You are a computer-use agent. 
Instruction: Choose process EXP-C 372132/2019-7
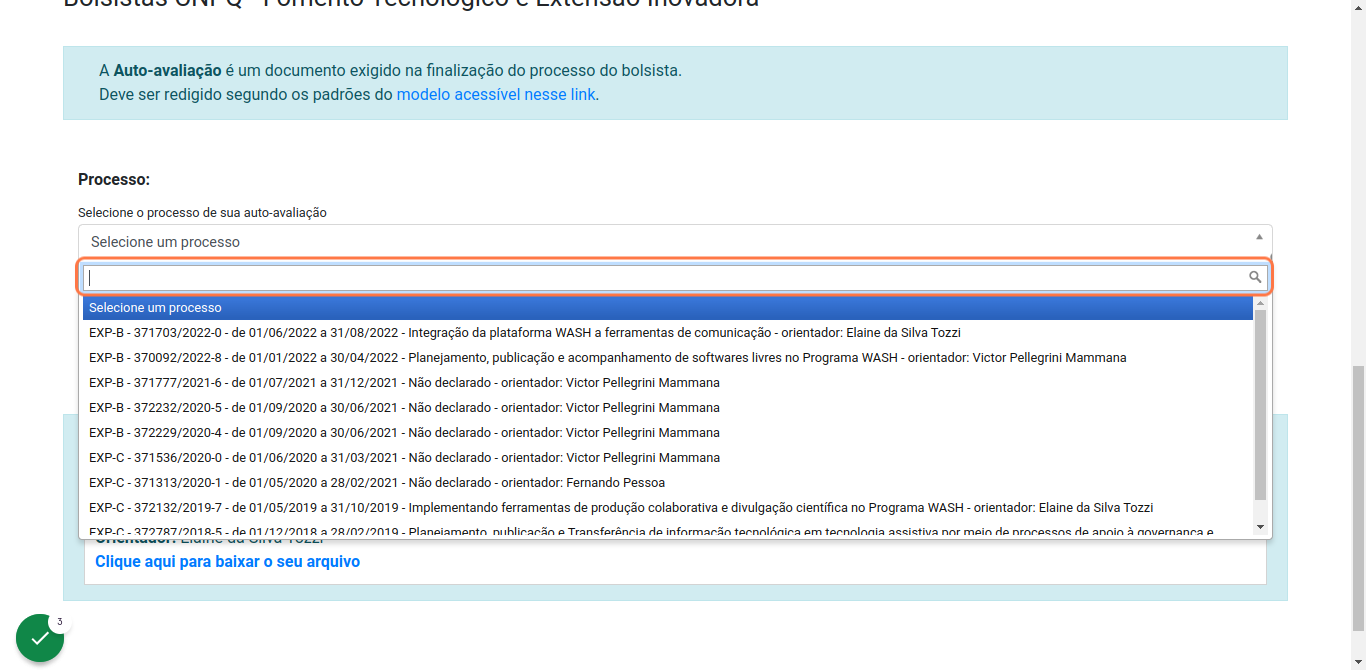(x=667, y=508)
